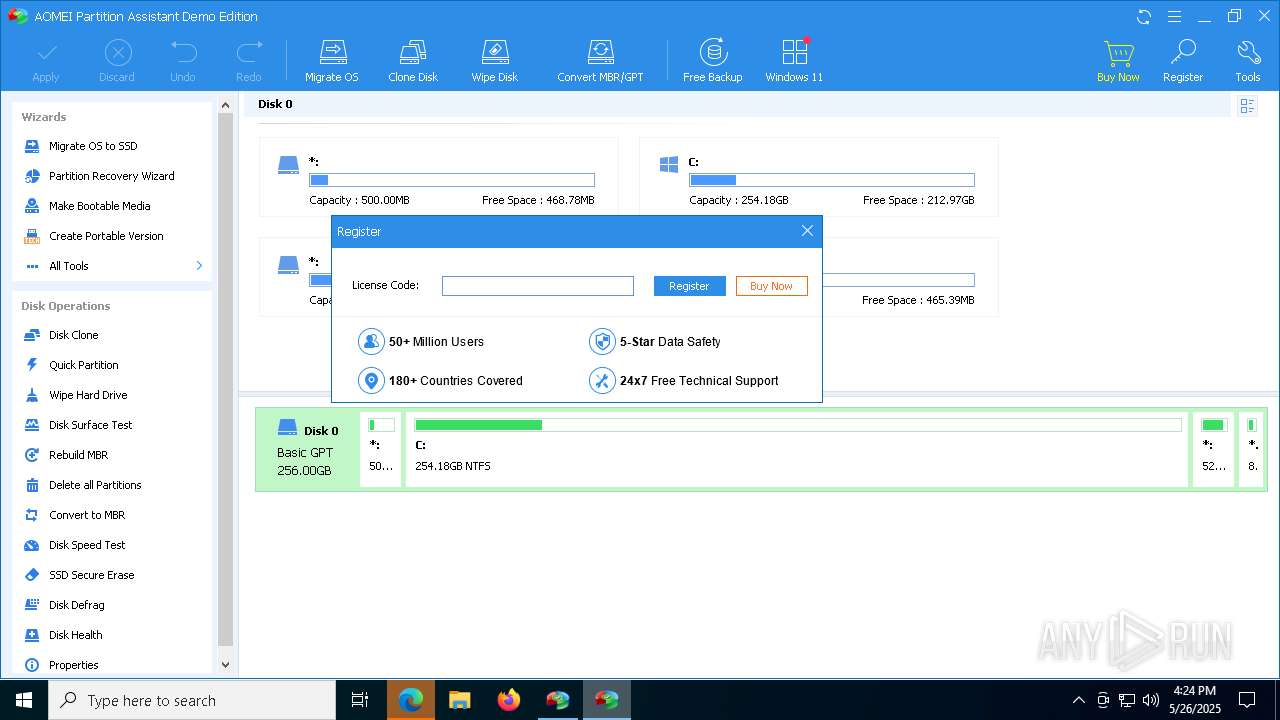This screenshot has height=720, width=1280.
Task: Click the refresh icon in title bar
Action: click(1144, 16)
